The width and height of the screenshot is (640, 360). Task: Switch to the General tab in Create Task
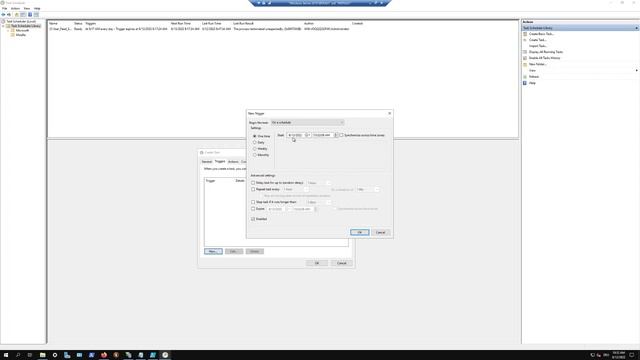click(x=207, y=162)
